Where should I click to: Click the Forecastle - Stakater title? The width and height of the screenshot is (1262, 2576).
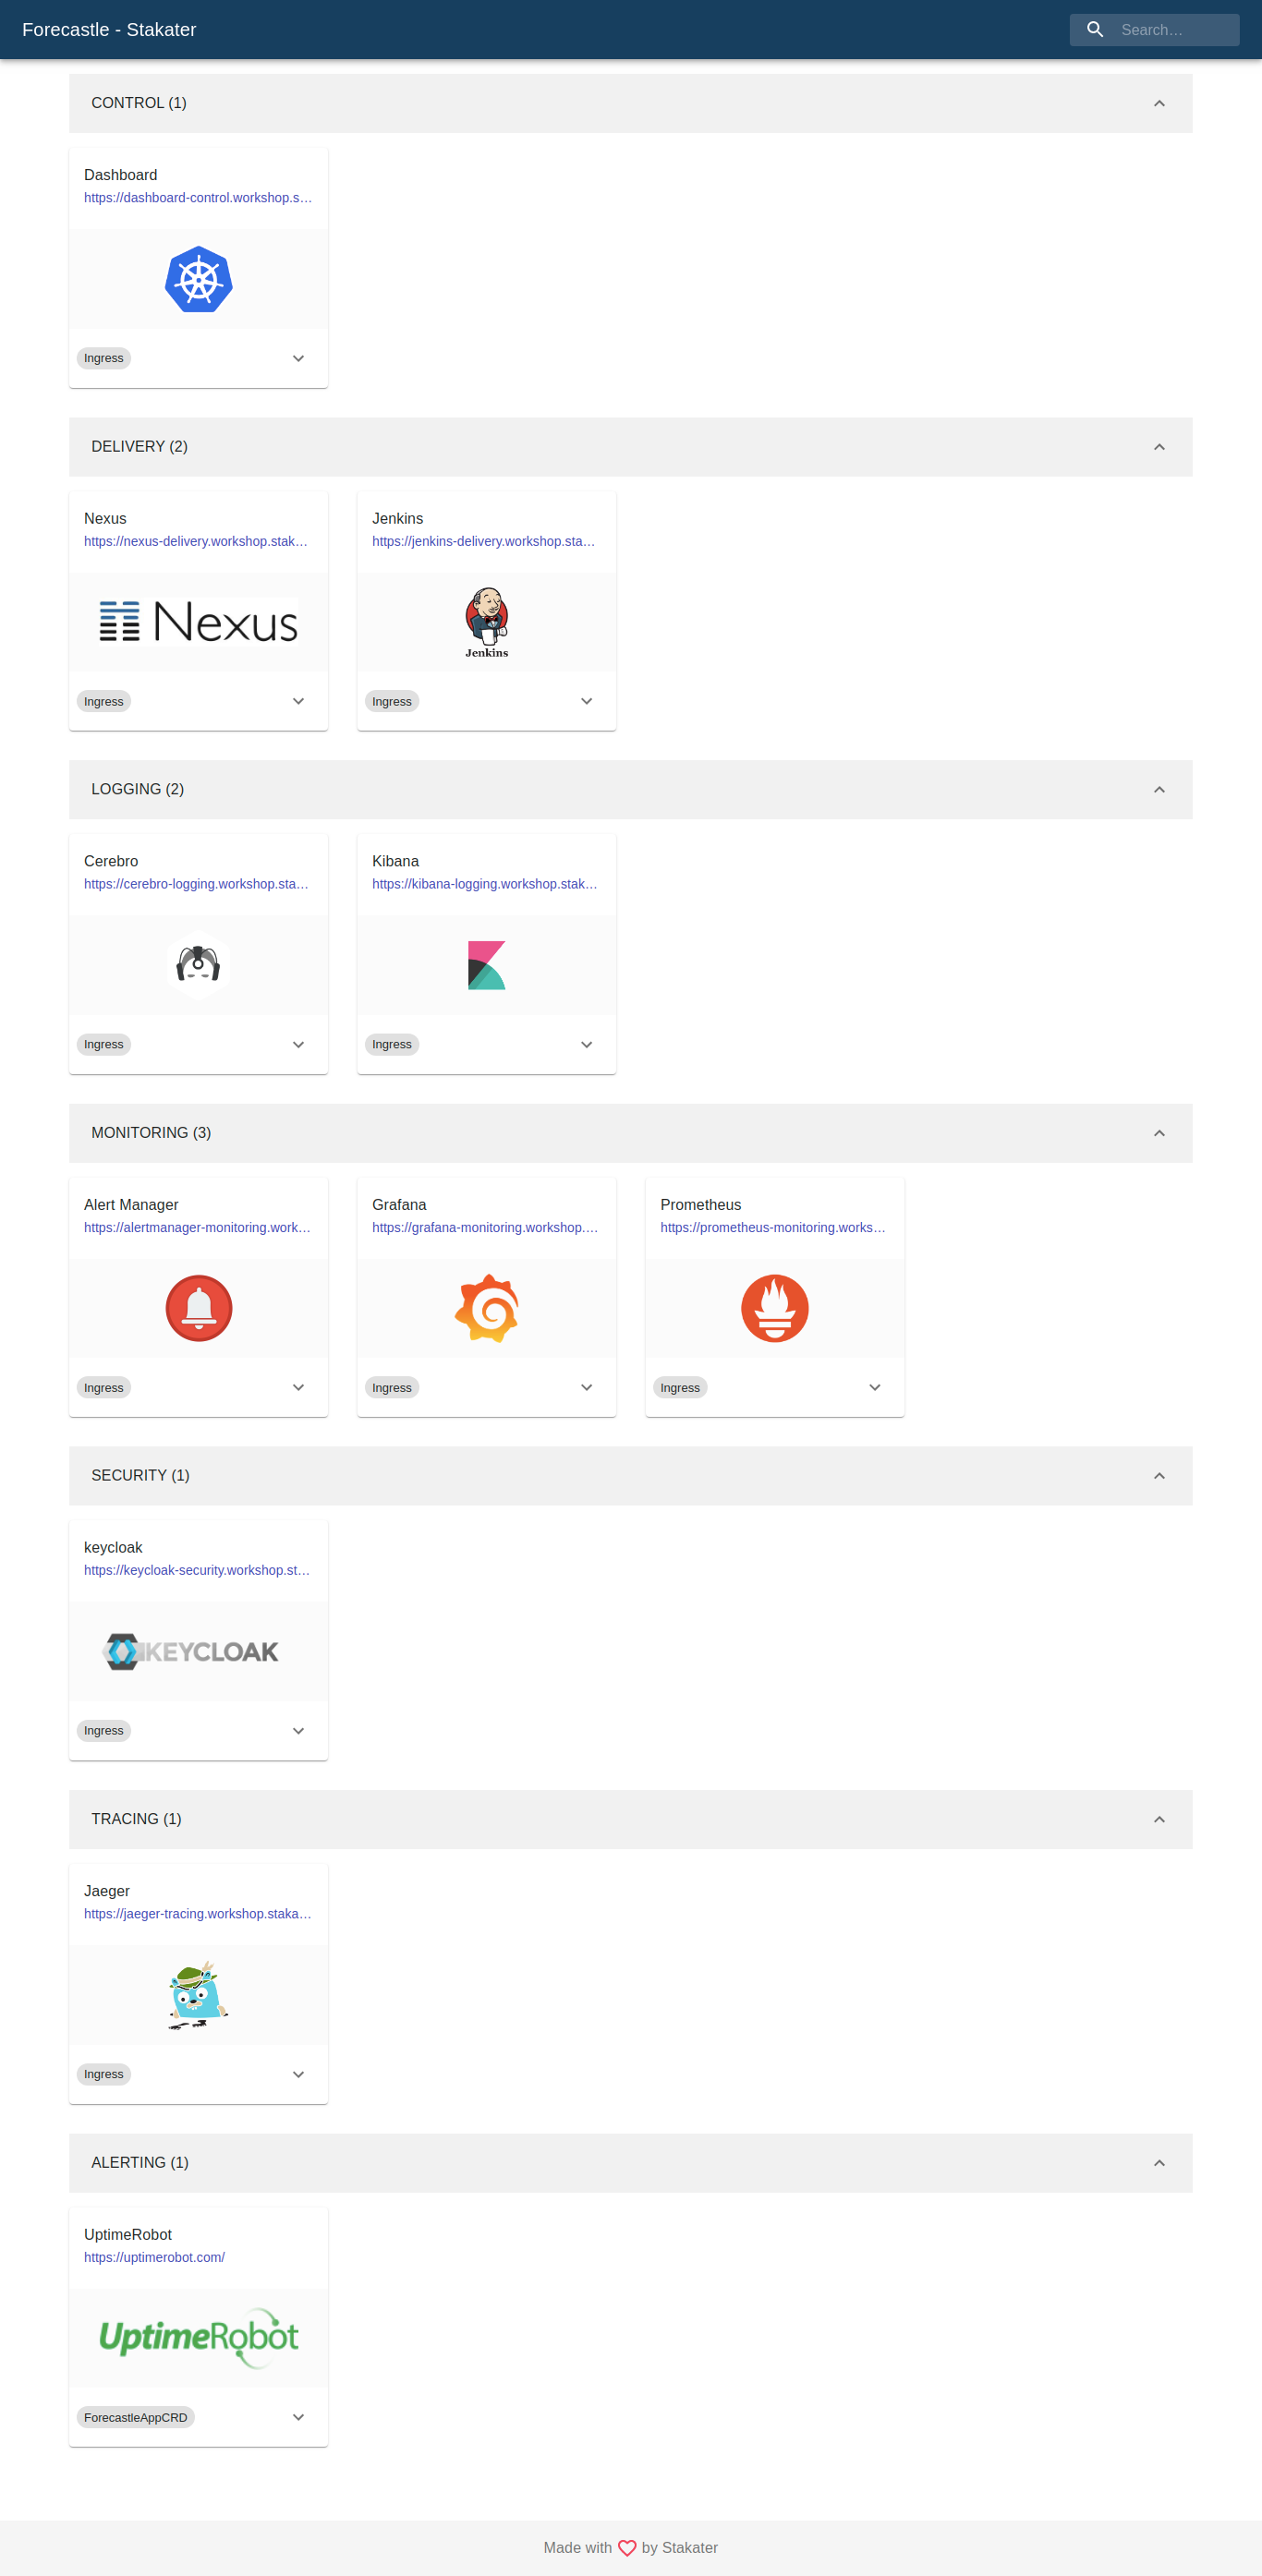pyautogui.click(x=109, y=30)
